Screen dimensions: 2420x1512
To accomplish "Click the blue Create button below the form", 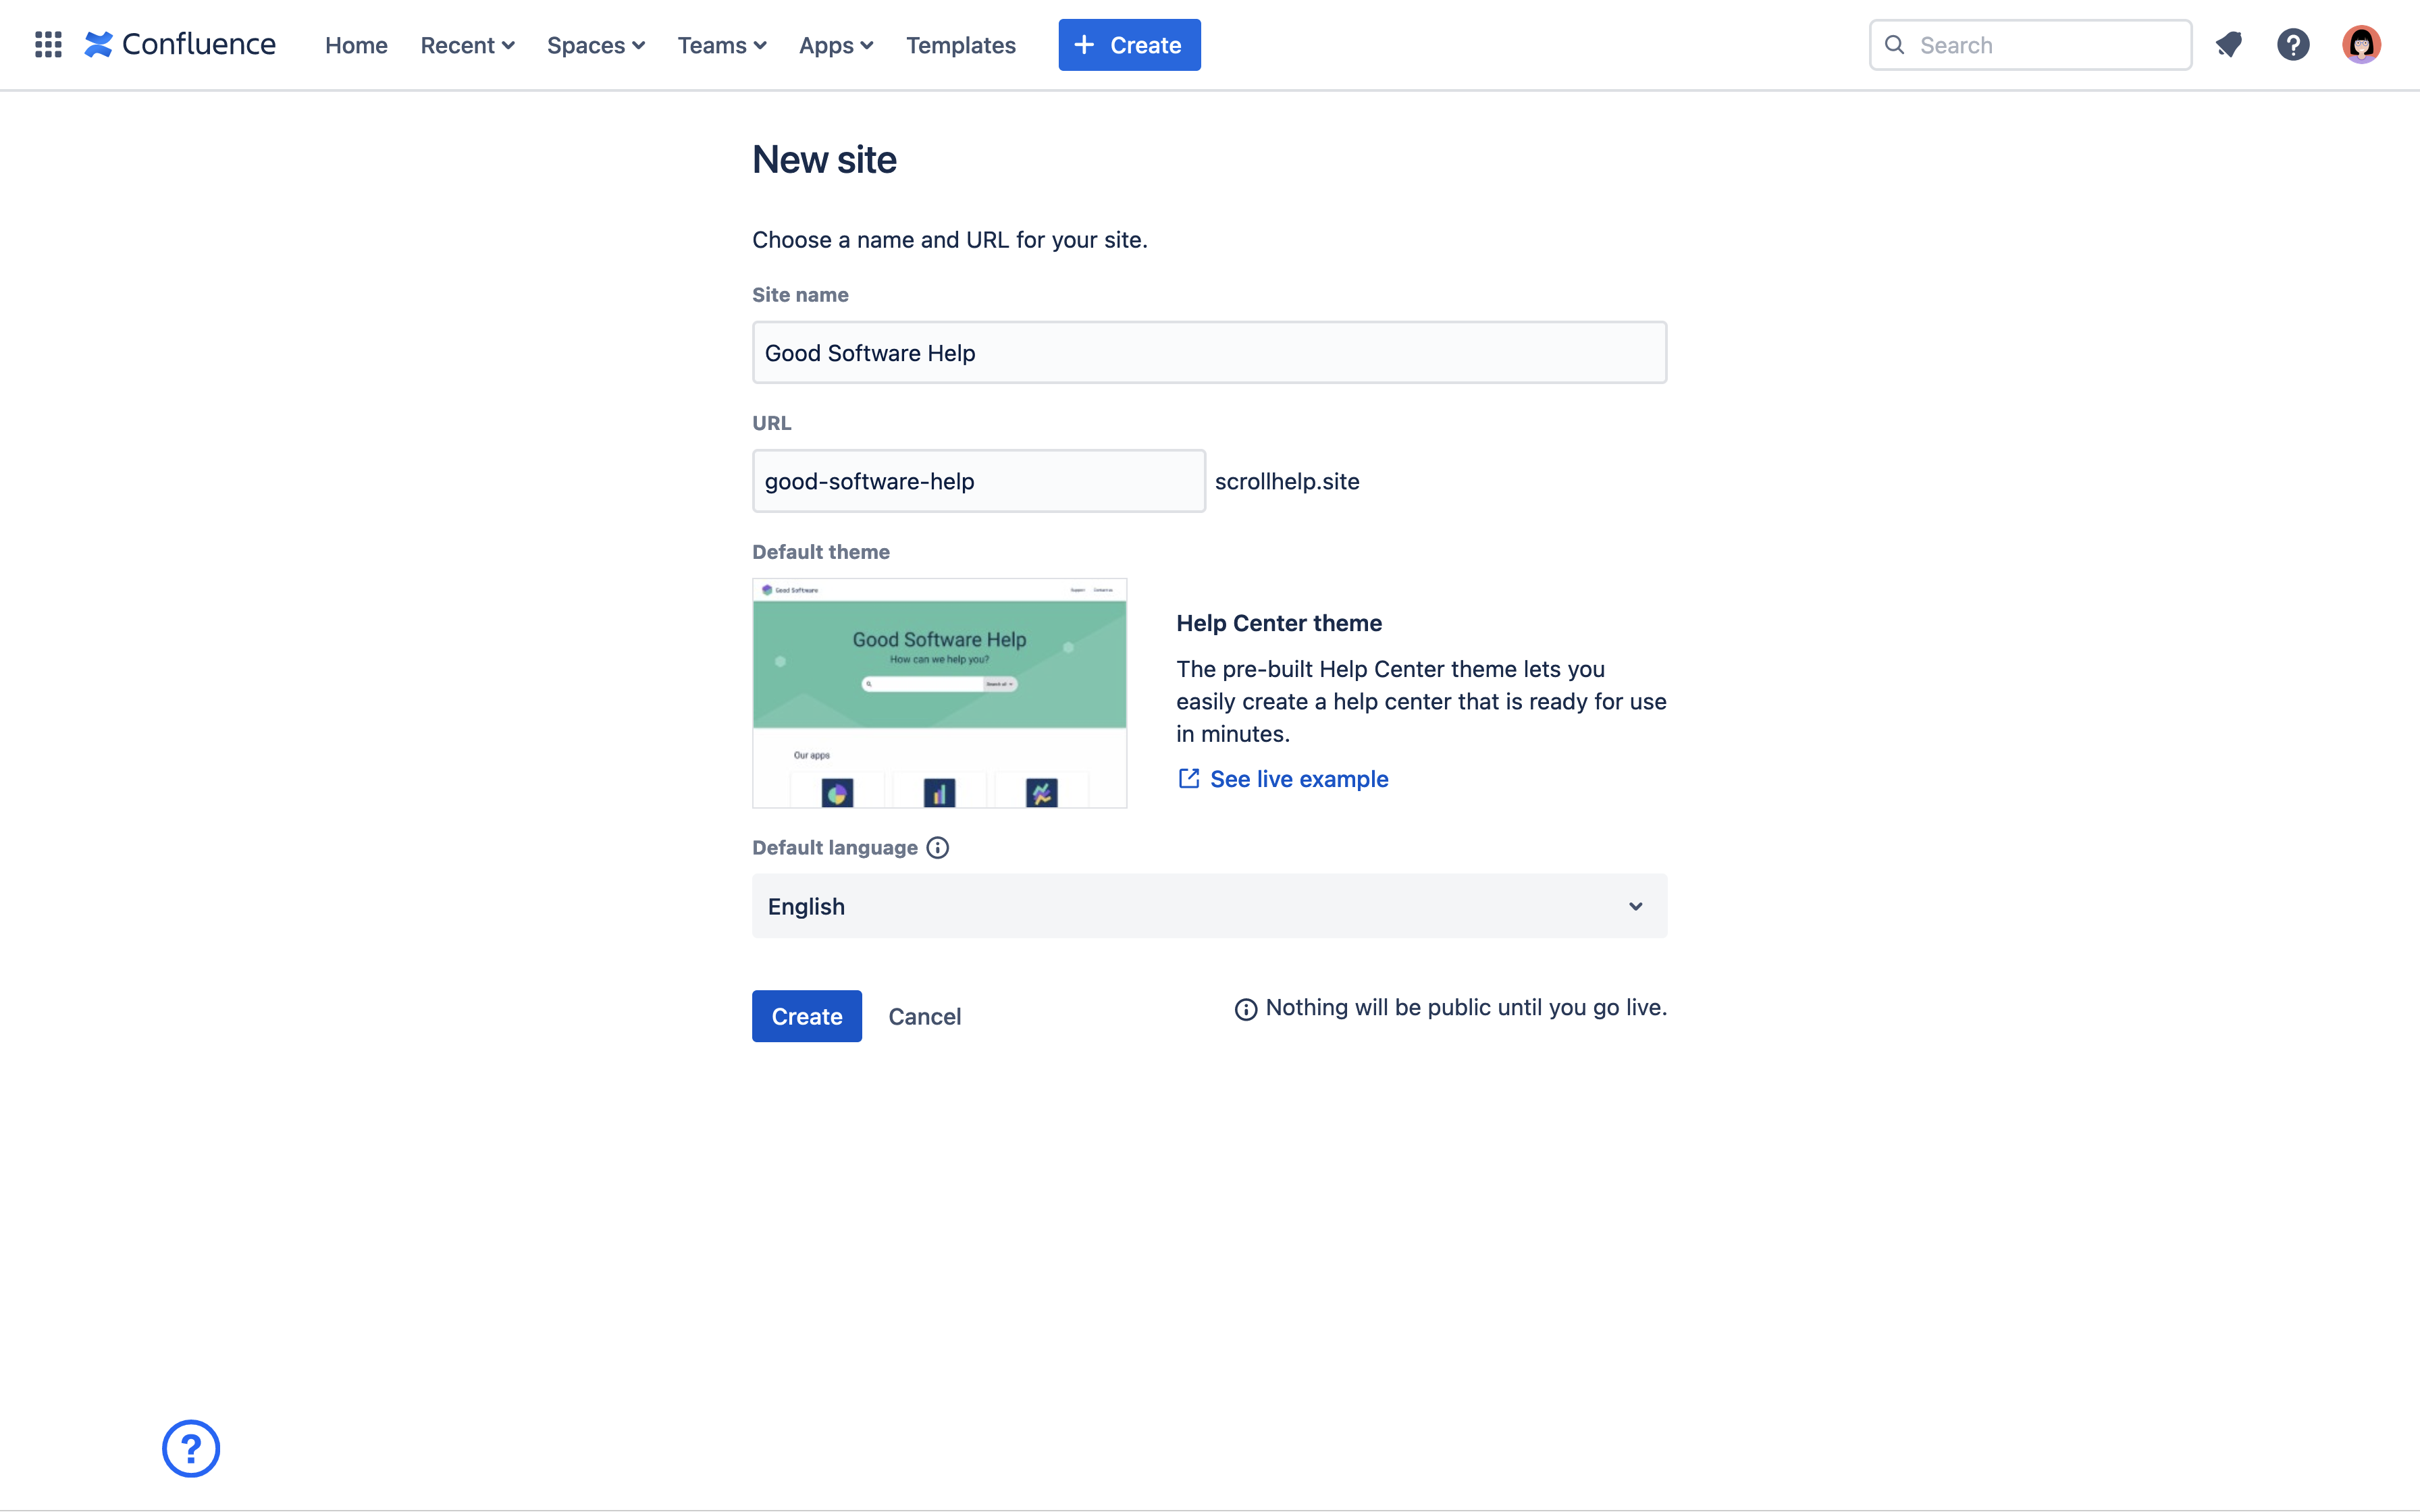I will coord(806,1016).
